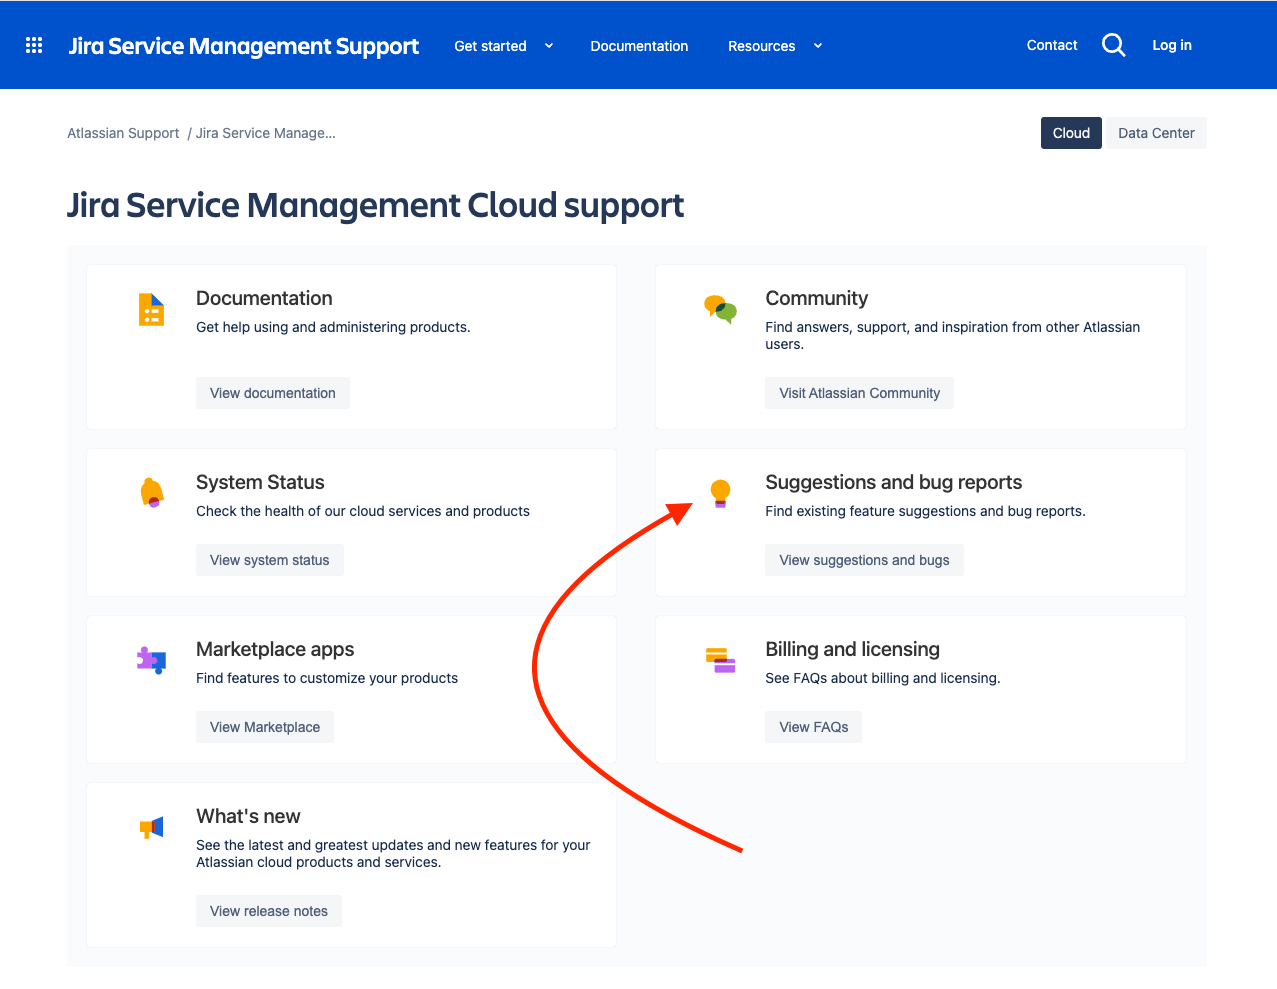Switch to the Data Center version
The height and width of the screenshot is (989, 1277).
(x=1155, y=132)
